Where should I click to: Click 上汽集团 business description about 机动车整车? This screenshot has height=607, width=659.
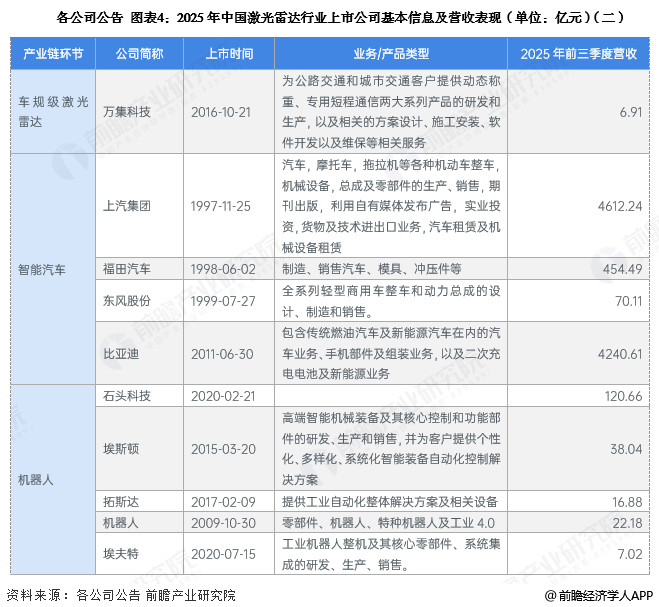[391, 206]
